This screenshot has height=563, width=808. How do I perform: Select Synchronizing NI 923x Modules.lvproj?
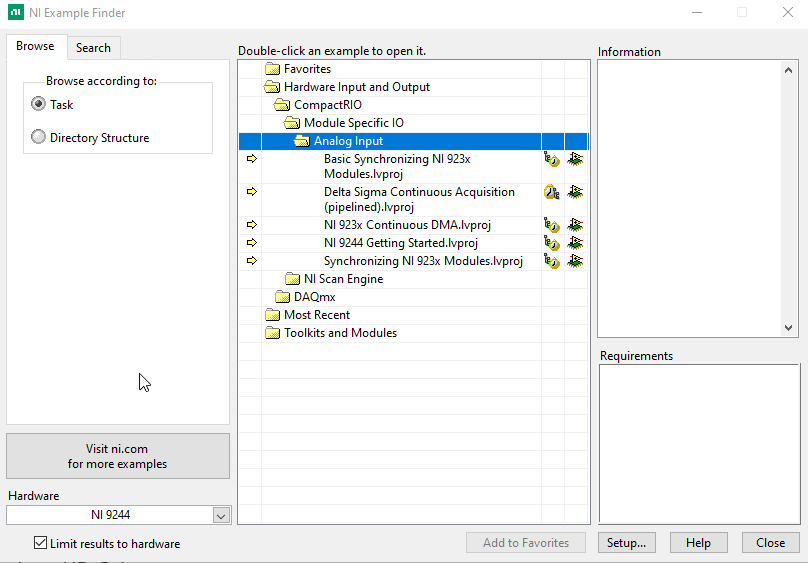[414, 261]
